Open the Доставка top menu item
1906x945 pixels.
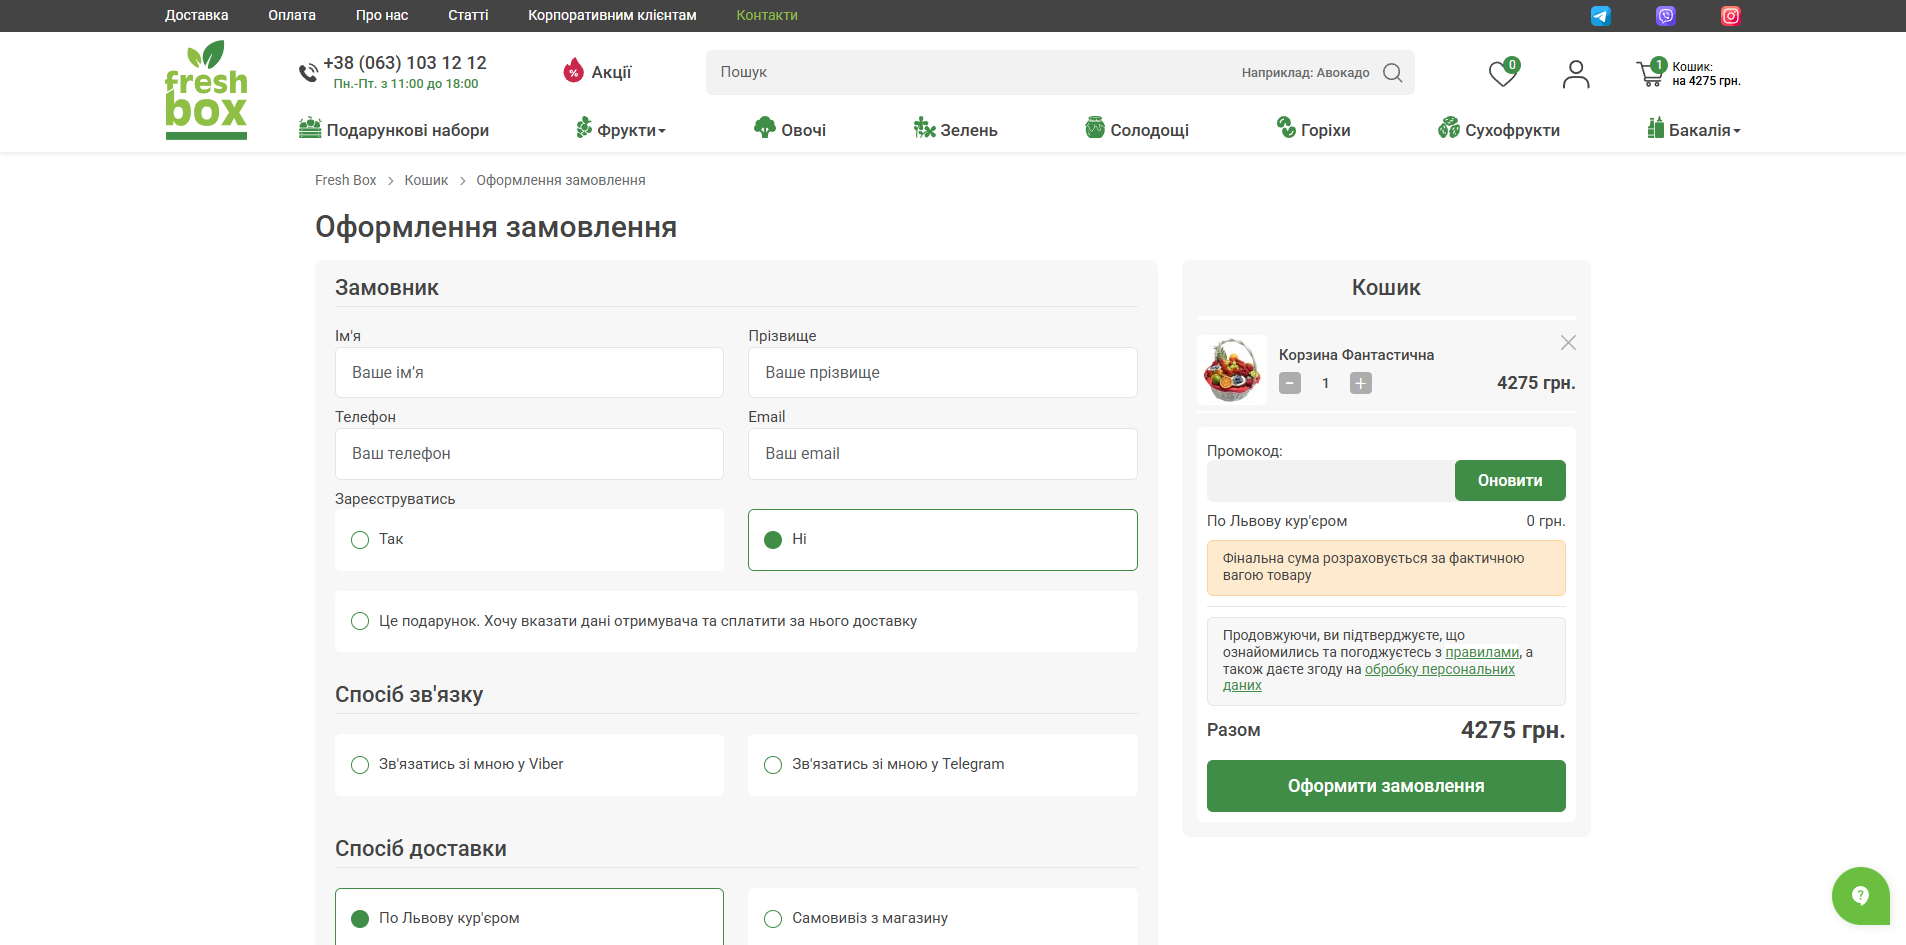pyautogui.click(x=196, y=15)
